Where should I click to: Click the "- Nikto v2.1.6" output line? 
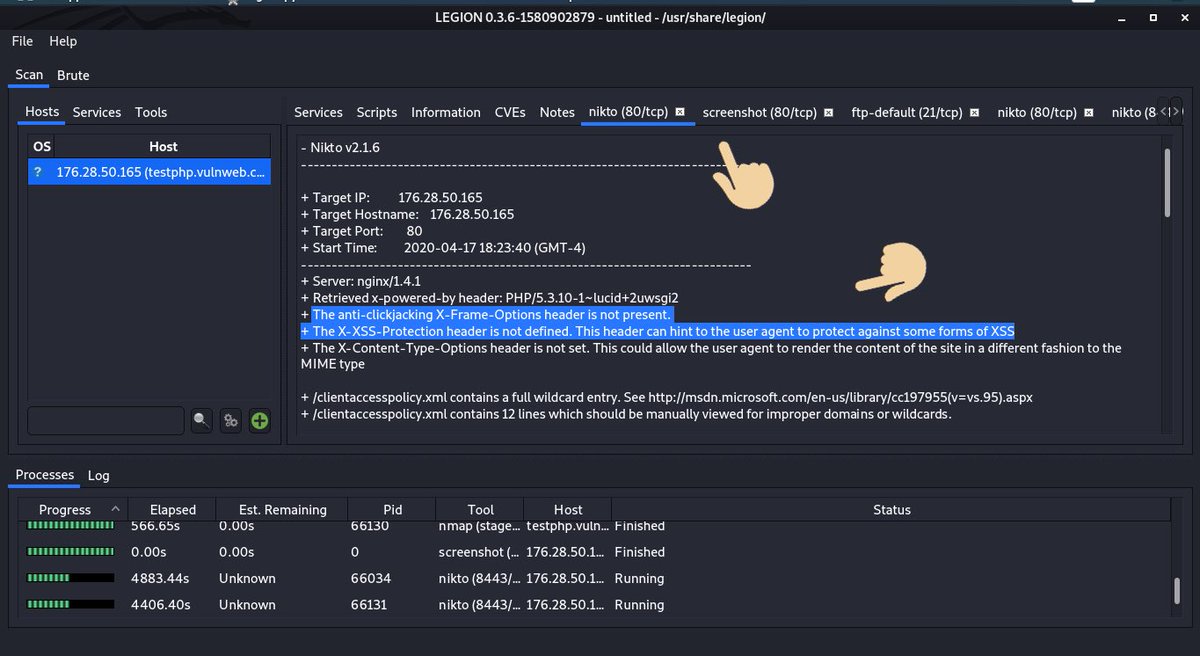340,147
